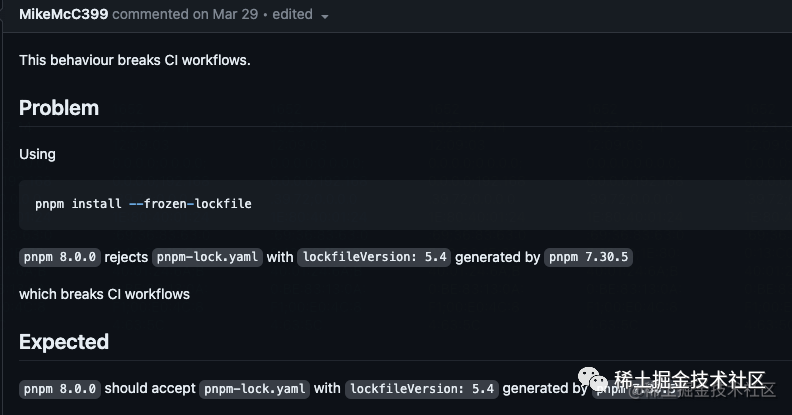Open MikeMcC399's profile link
The width and height of the screenshot is (792, 415).
[x=64, y=14]
